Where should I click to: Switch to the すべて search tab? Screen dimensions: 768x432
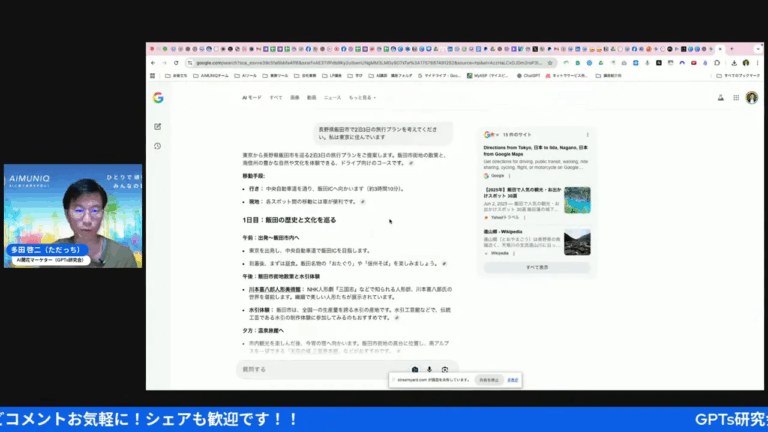276,97
